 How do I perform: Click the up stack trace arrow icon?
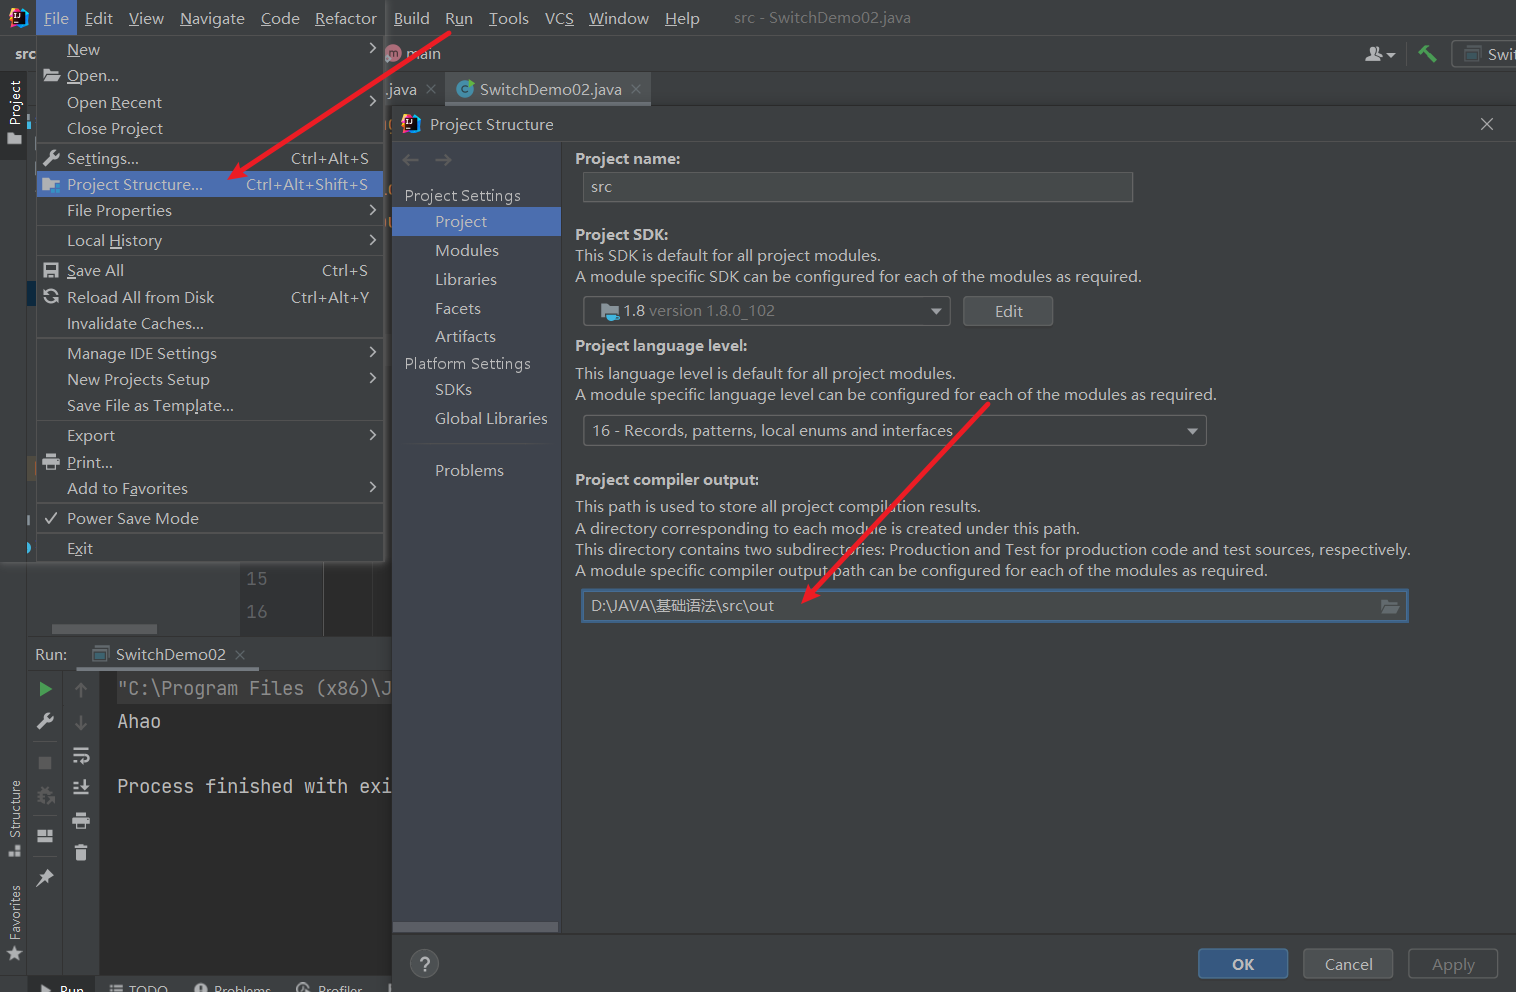pyautogui.click(x=81, y=689)
